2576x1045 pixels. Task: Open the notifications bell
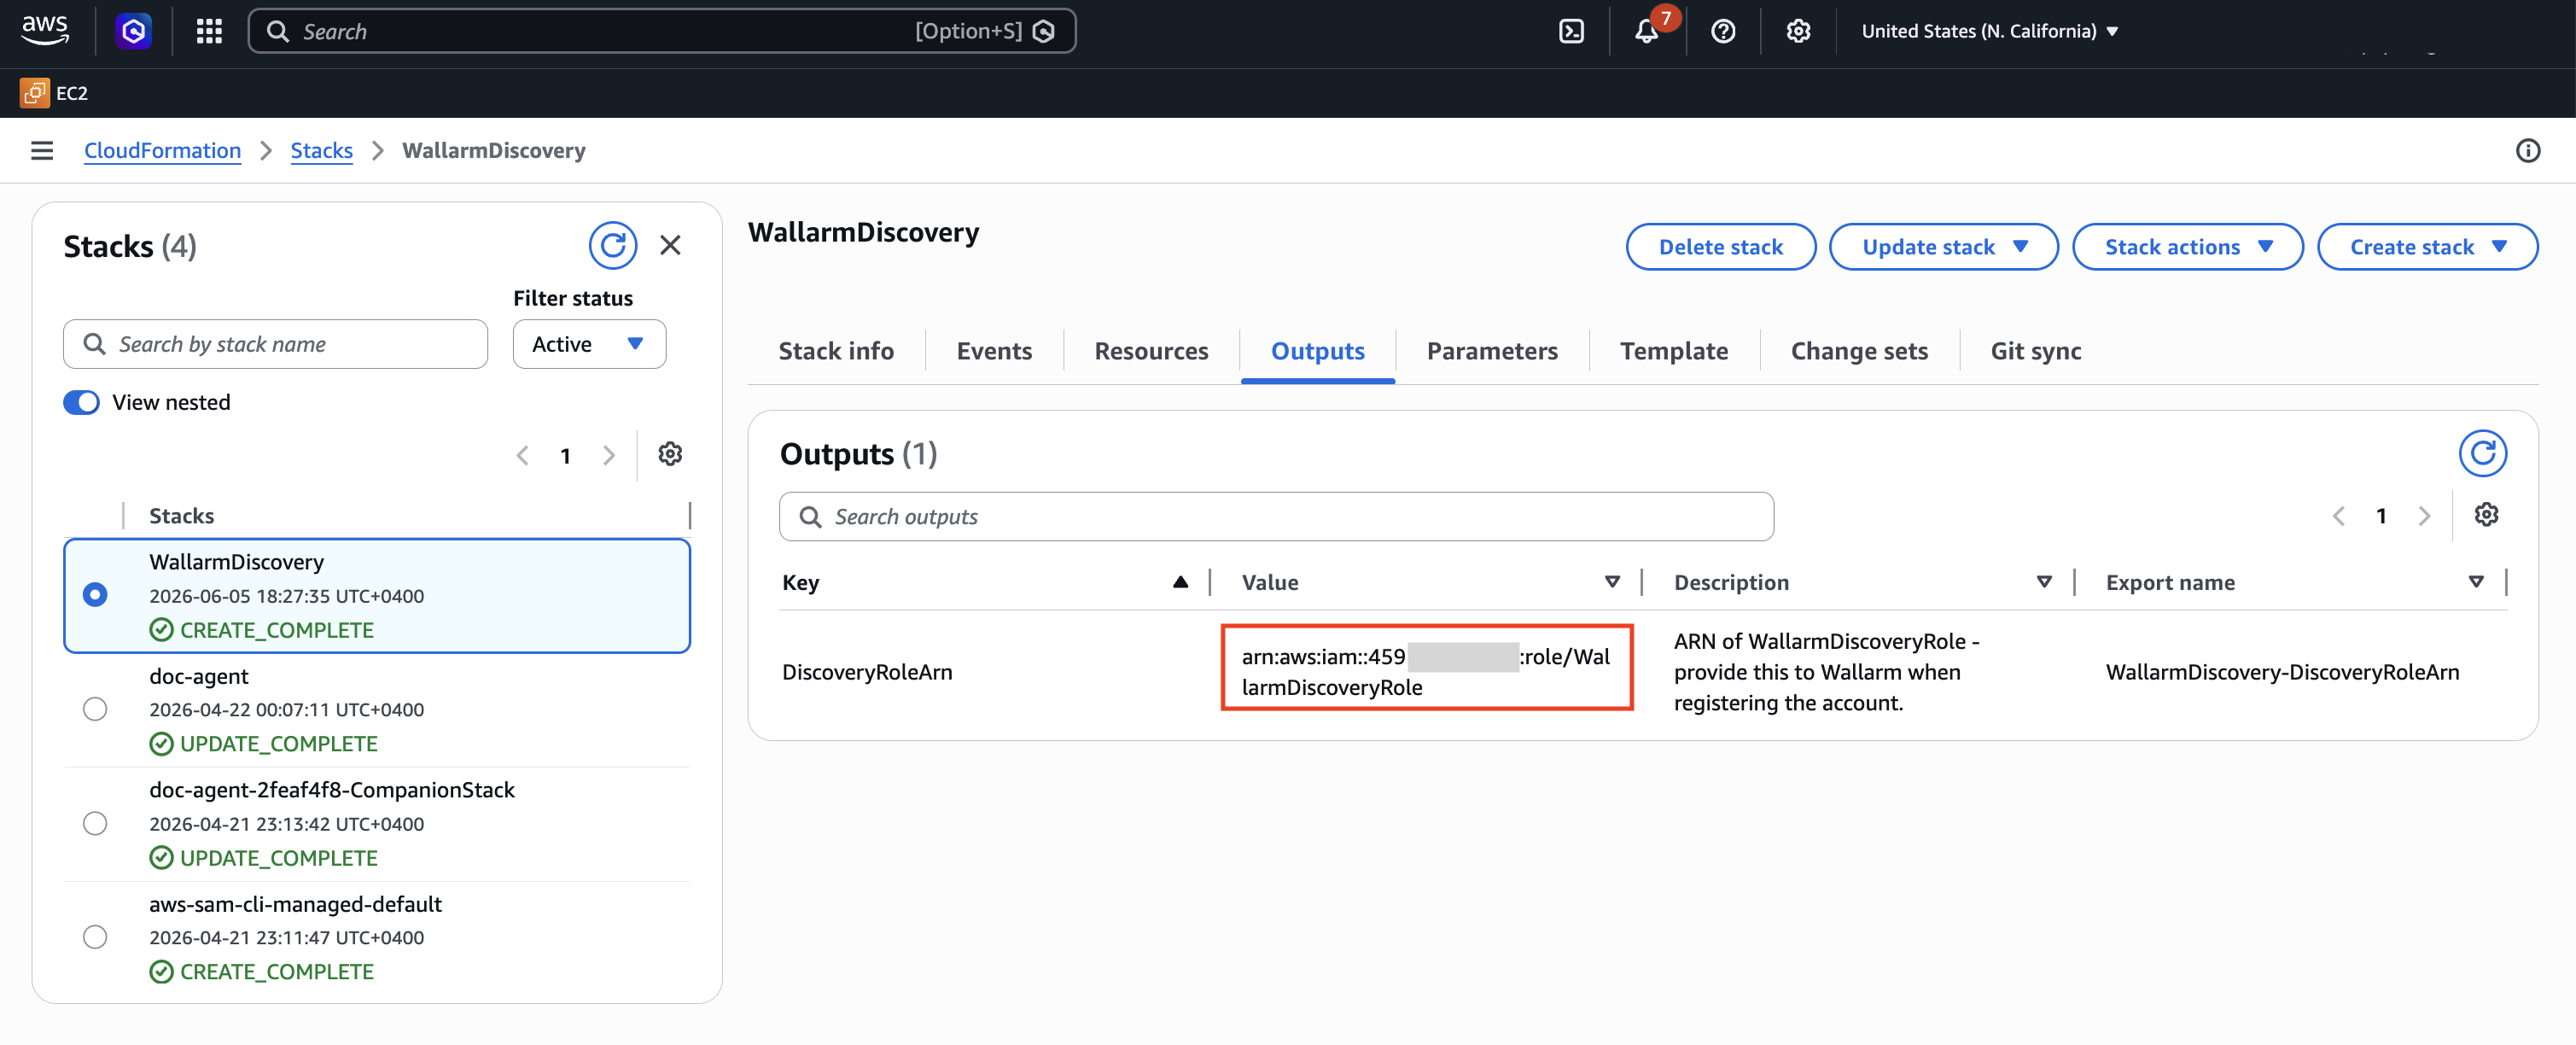point(1646,31)
